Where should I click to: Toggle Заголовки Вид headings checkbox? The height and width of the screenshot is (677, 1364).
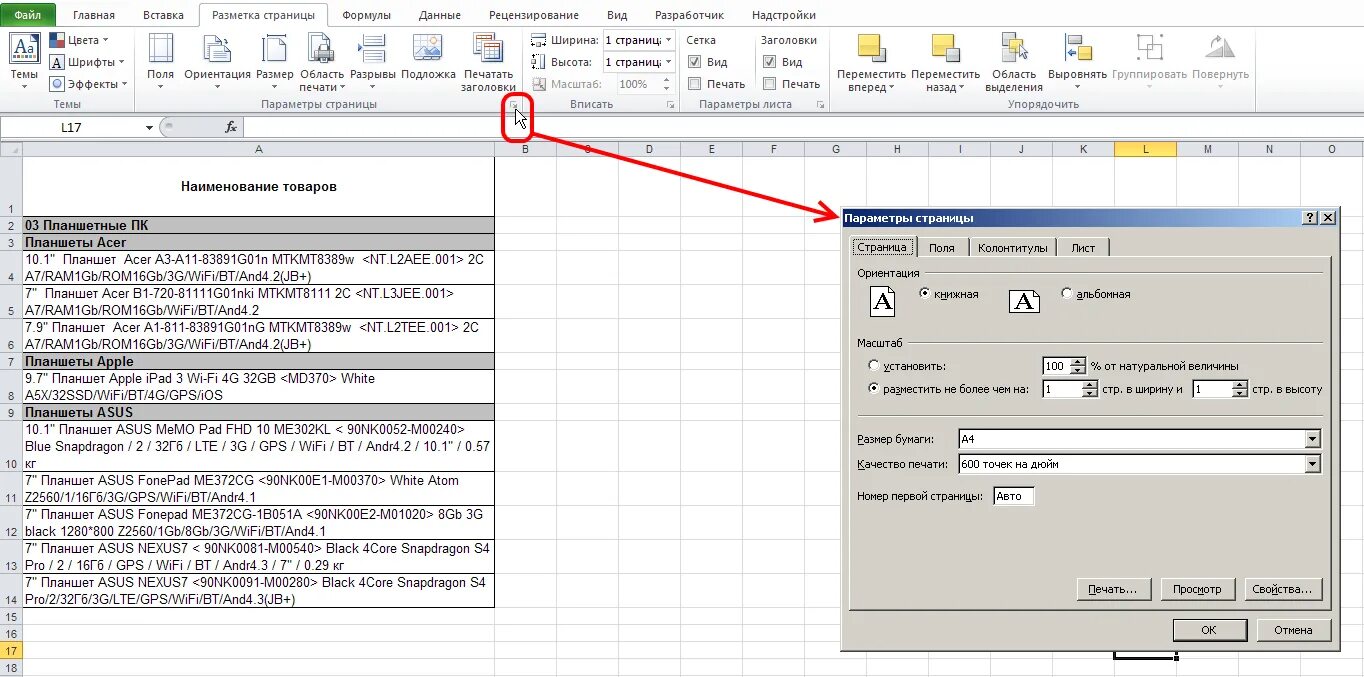point(769,62)
